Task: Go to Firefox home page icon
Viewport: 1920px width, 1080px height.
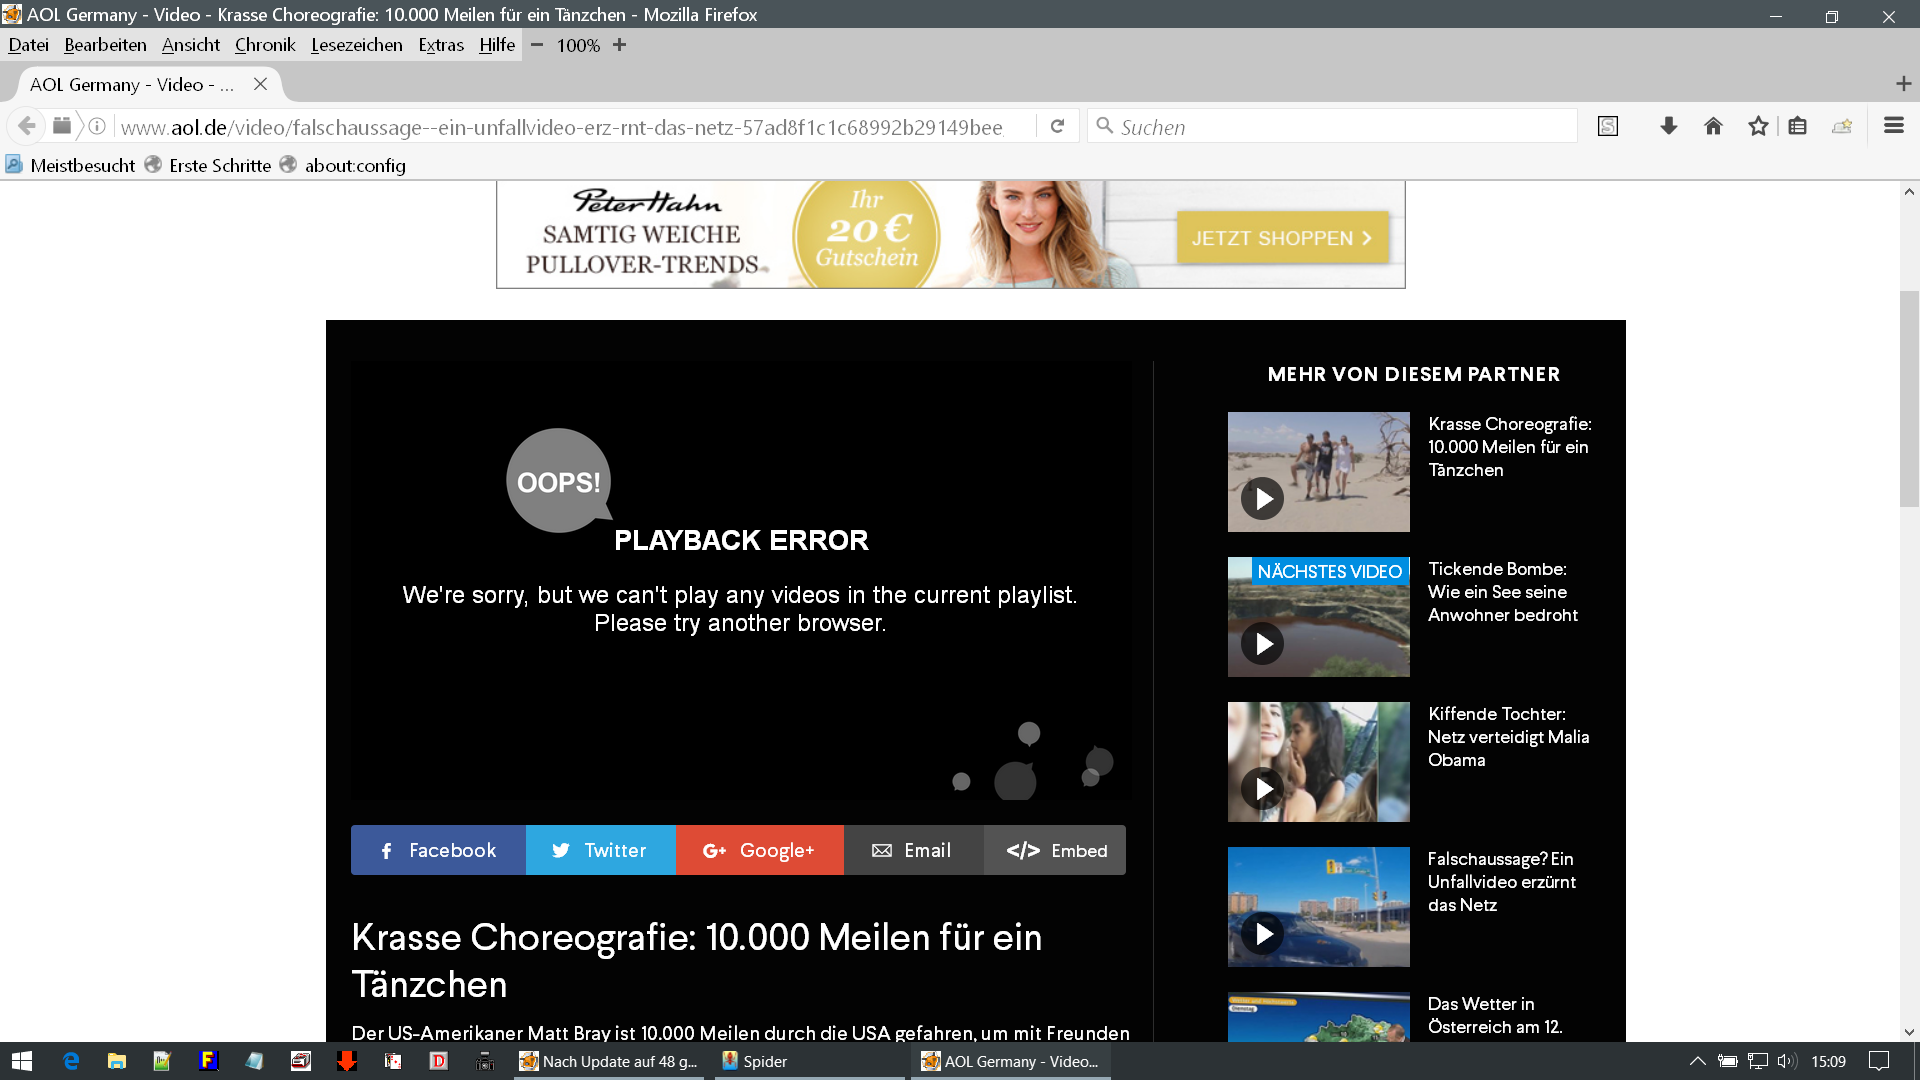Action: point(1713,126)
